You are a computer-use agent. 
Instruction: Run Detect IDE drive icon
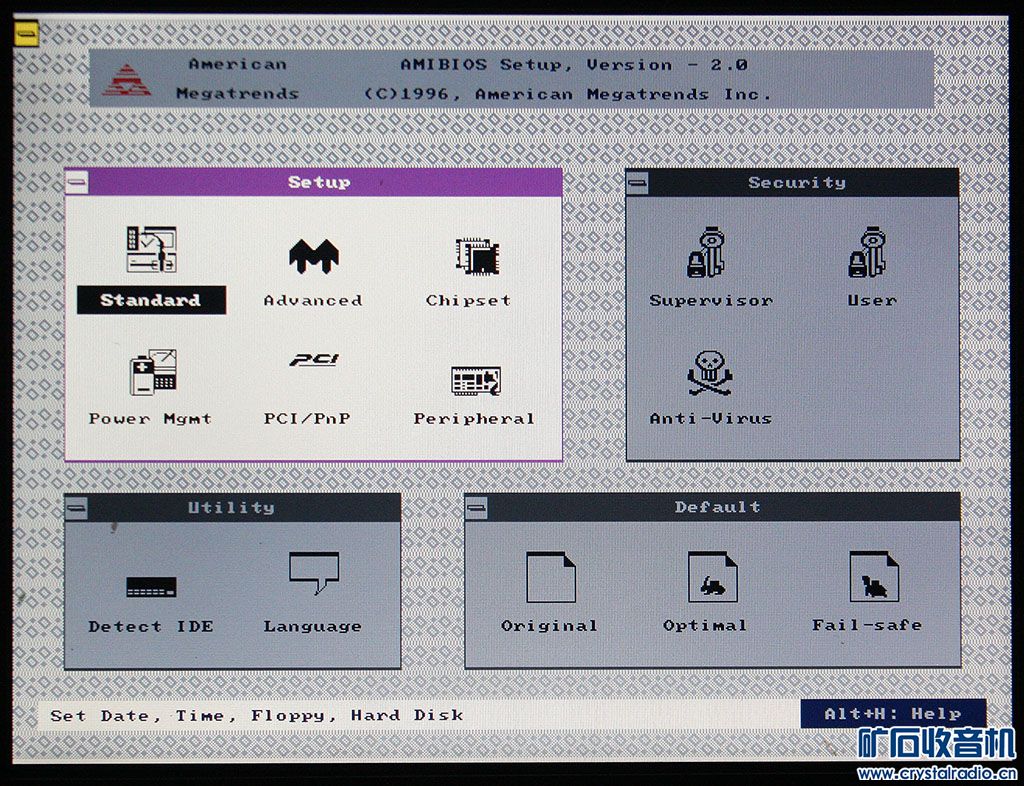point(151,587)
